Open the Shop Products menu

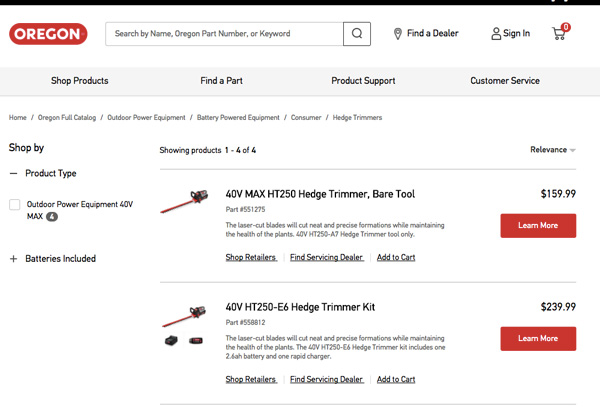(79, 81)
